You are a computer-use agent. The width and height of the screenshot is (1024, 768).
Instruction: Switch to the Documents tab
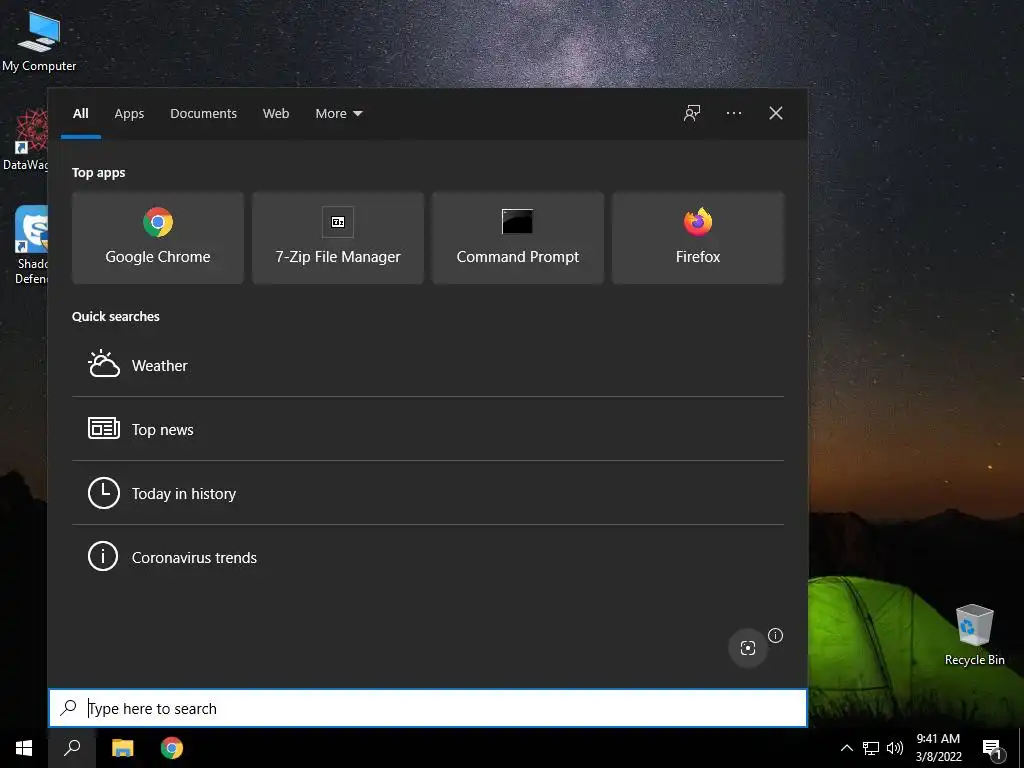pyautogui.click(x=203, y=114)
